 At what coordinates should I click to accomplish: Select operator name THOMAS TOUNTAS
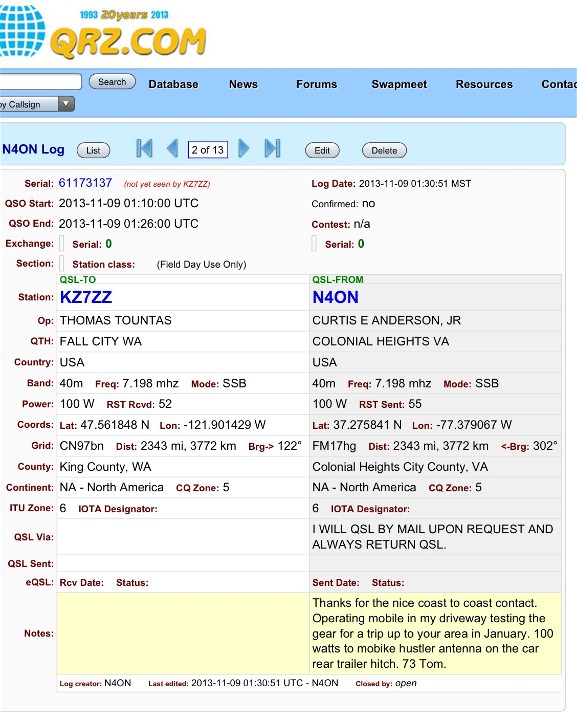116,320
